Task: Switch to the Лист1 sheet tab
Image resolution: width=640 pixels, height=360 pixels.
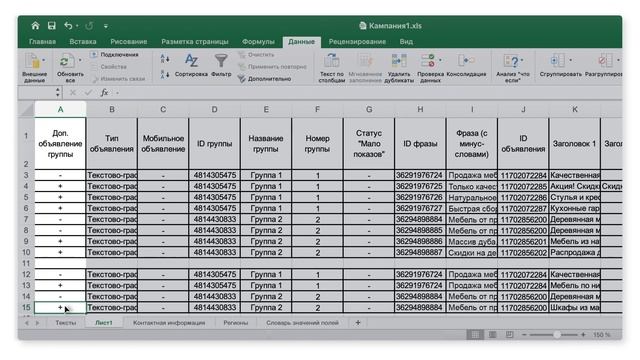Action: point(104,322)
